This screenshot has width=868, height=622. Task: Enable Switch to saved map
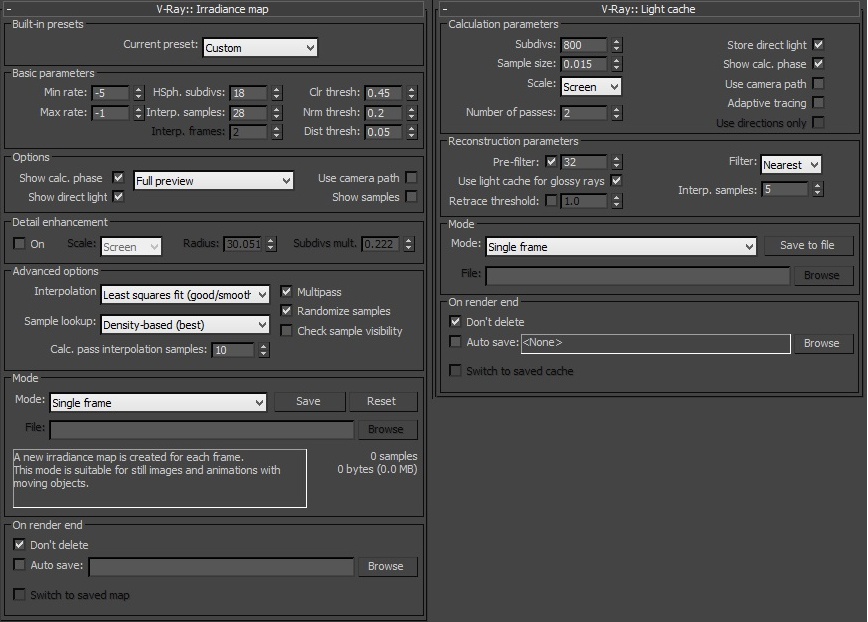[19, 594]
